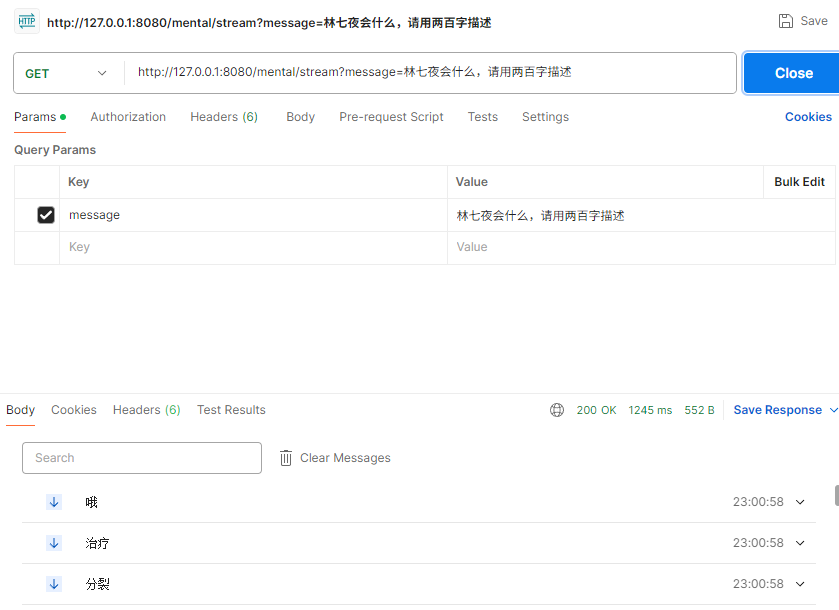
Task: Click the 治疗 message text
Action: click(97, 543)
